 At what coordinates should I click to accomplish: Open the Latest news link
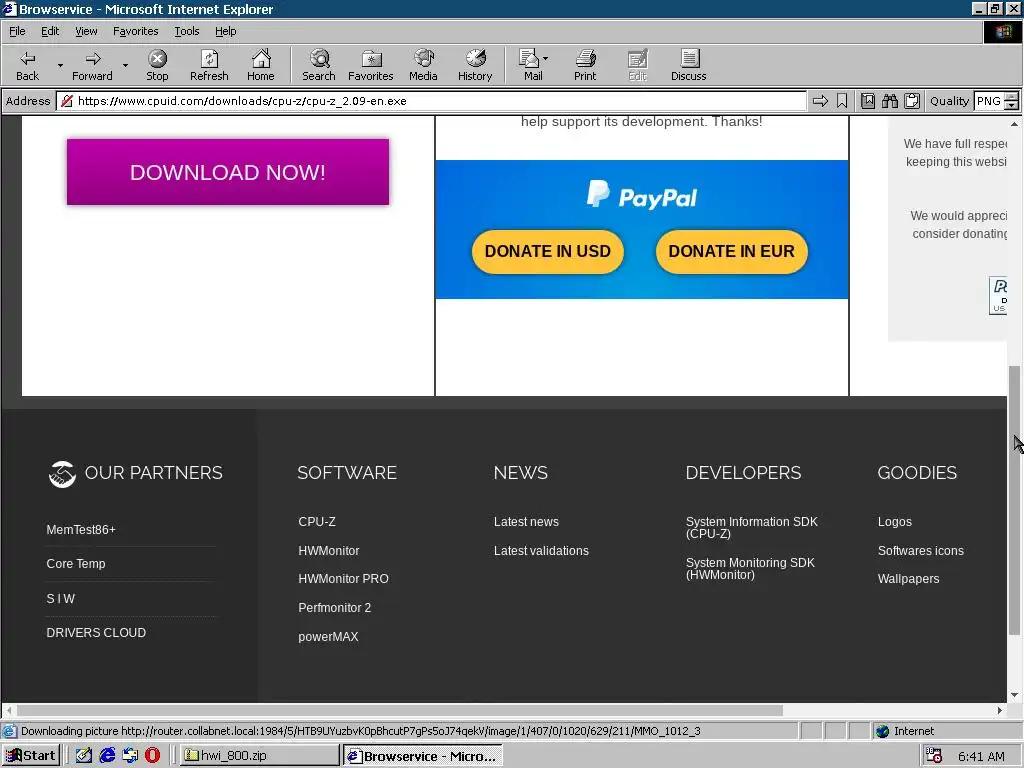[526, 522]
